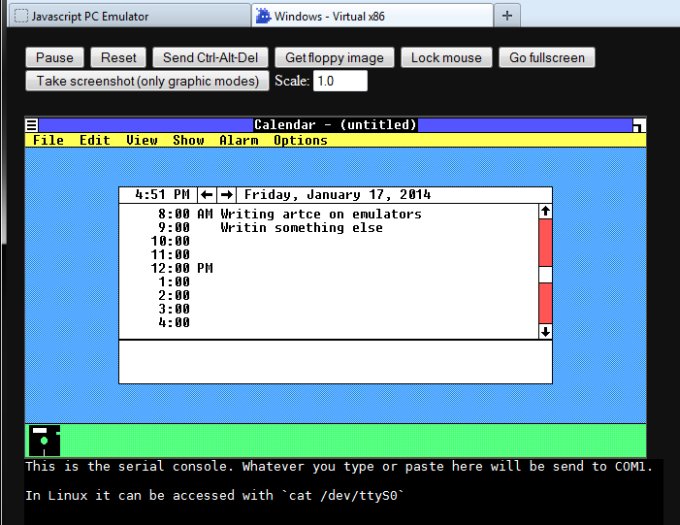Select the Windows - Virtual x86 tab
The width and height of the screenshot is (680, 525).
[x=372, y=16]
